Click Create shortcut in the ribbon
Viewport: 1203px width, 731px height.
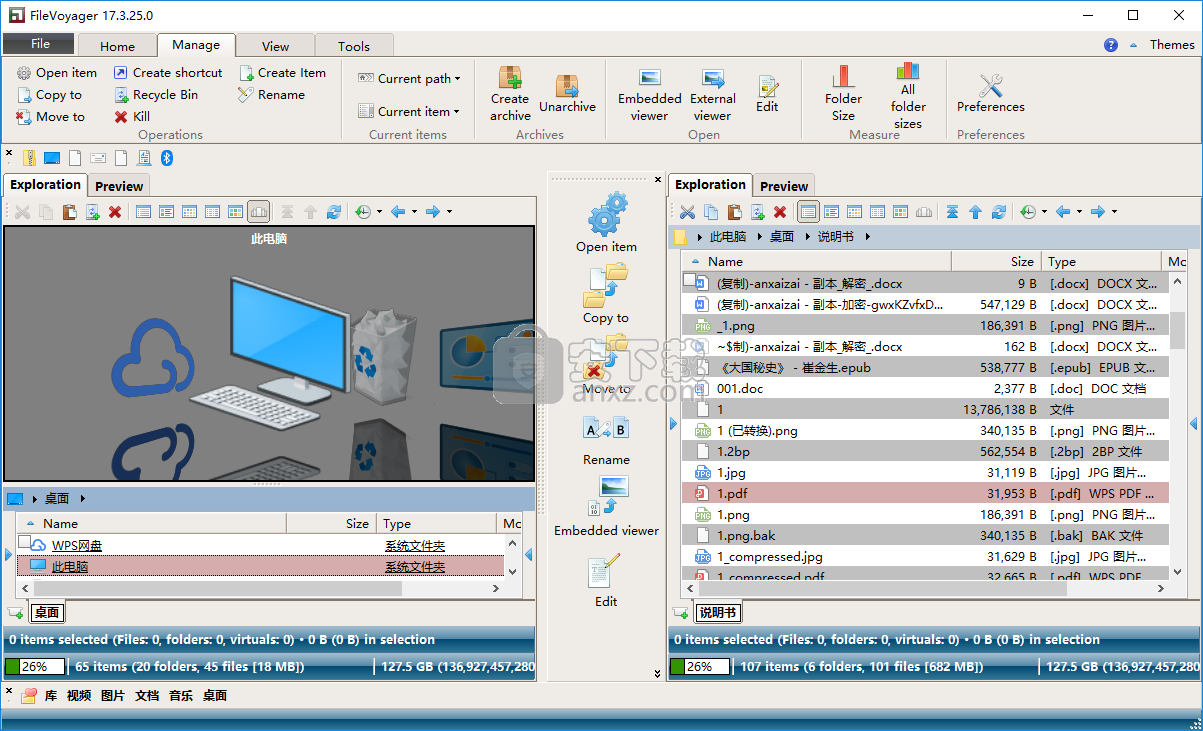pyautogui.click(x=167, y=73)
